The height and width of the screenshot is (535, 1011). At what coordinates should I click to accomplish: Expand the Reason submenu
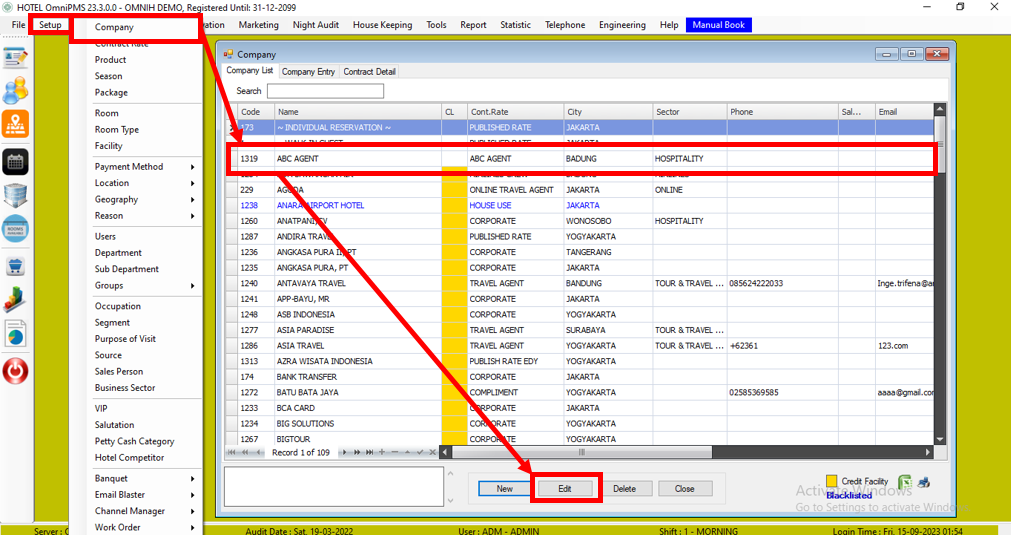click(x=193, y=216)
